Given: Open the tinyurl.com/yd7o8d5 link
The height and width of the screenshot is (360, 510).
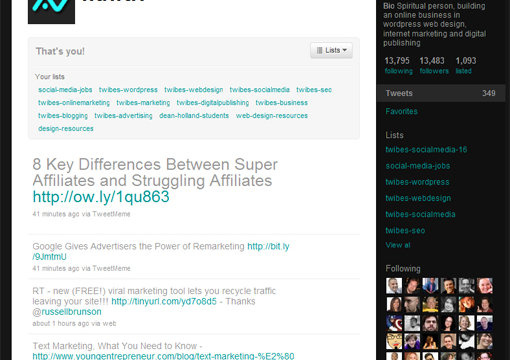Looking at the screenshot, I should pos(164,301).
